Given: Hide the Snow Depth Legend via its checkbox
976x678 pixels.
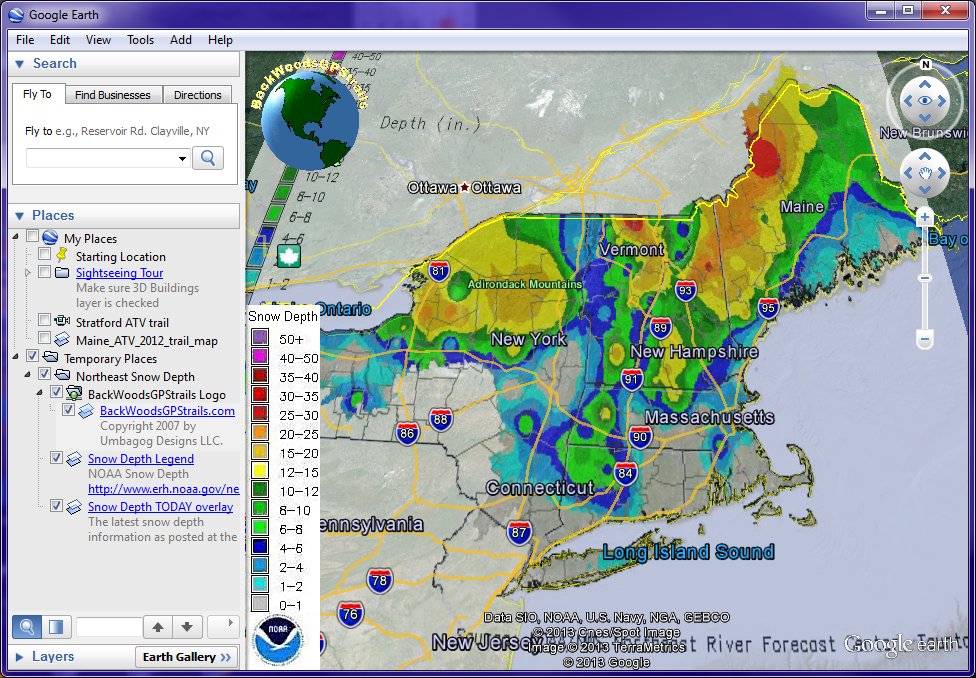Looking at the screenshot, I should coord(56,458).
